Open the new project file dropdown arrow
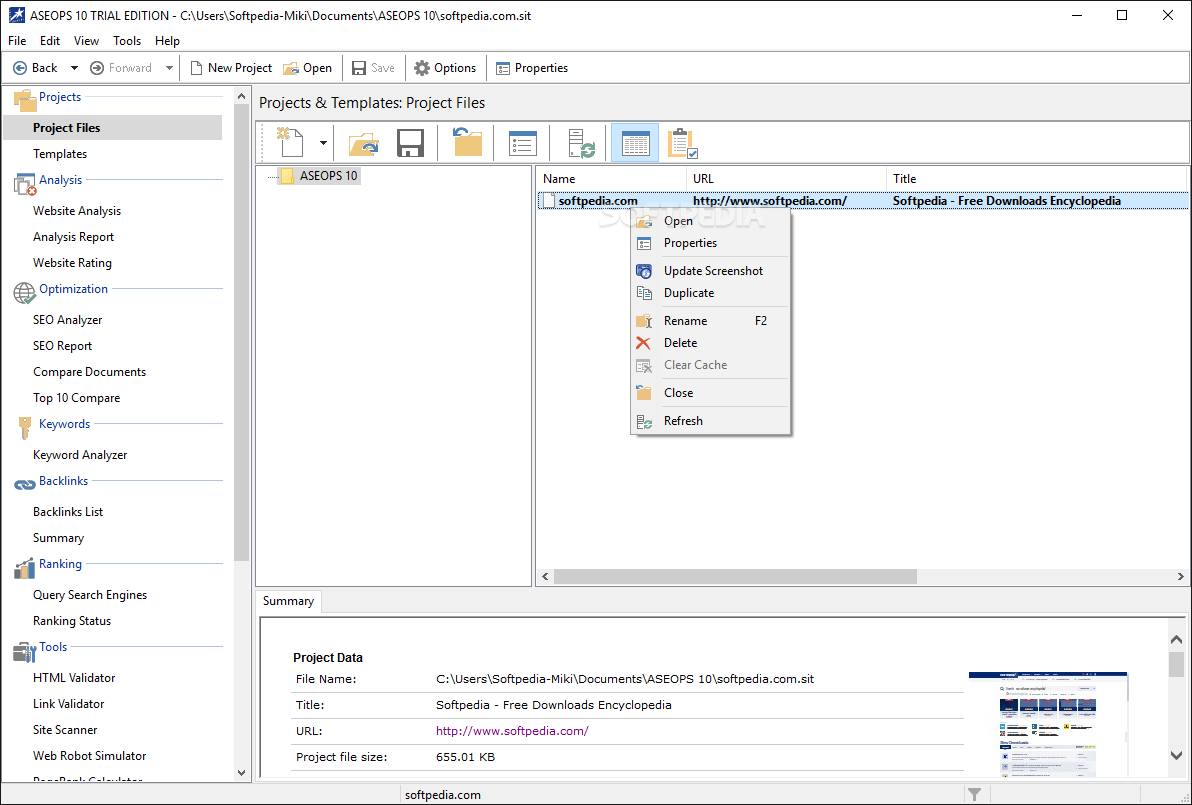This screenshot has width=1192, height=805. tap(323, 143)
